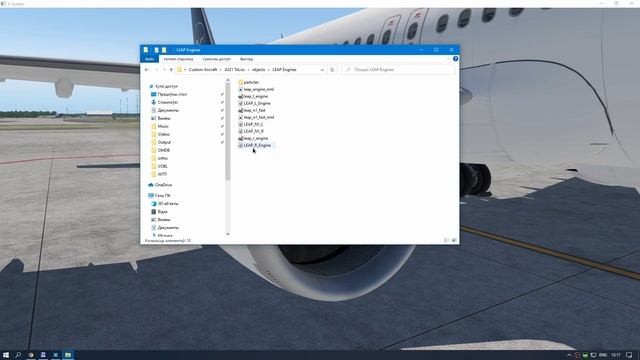Select the leap_engine_nml file
Image resolution: width=640 pixels, height=360 pixels.
click(x=256, y=89)
